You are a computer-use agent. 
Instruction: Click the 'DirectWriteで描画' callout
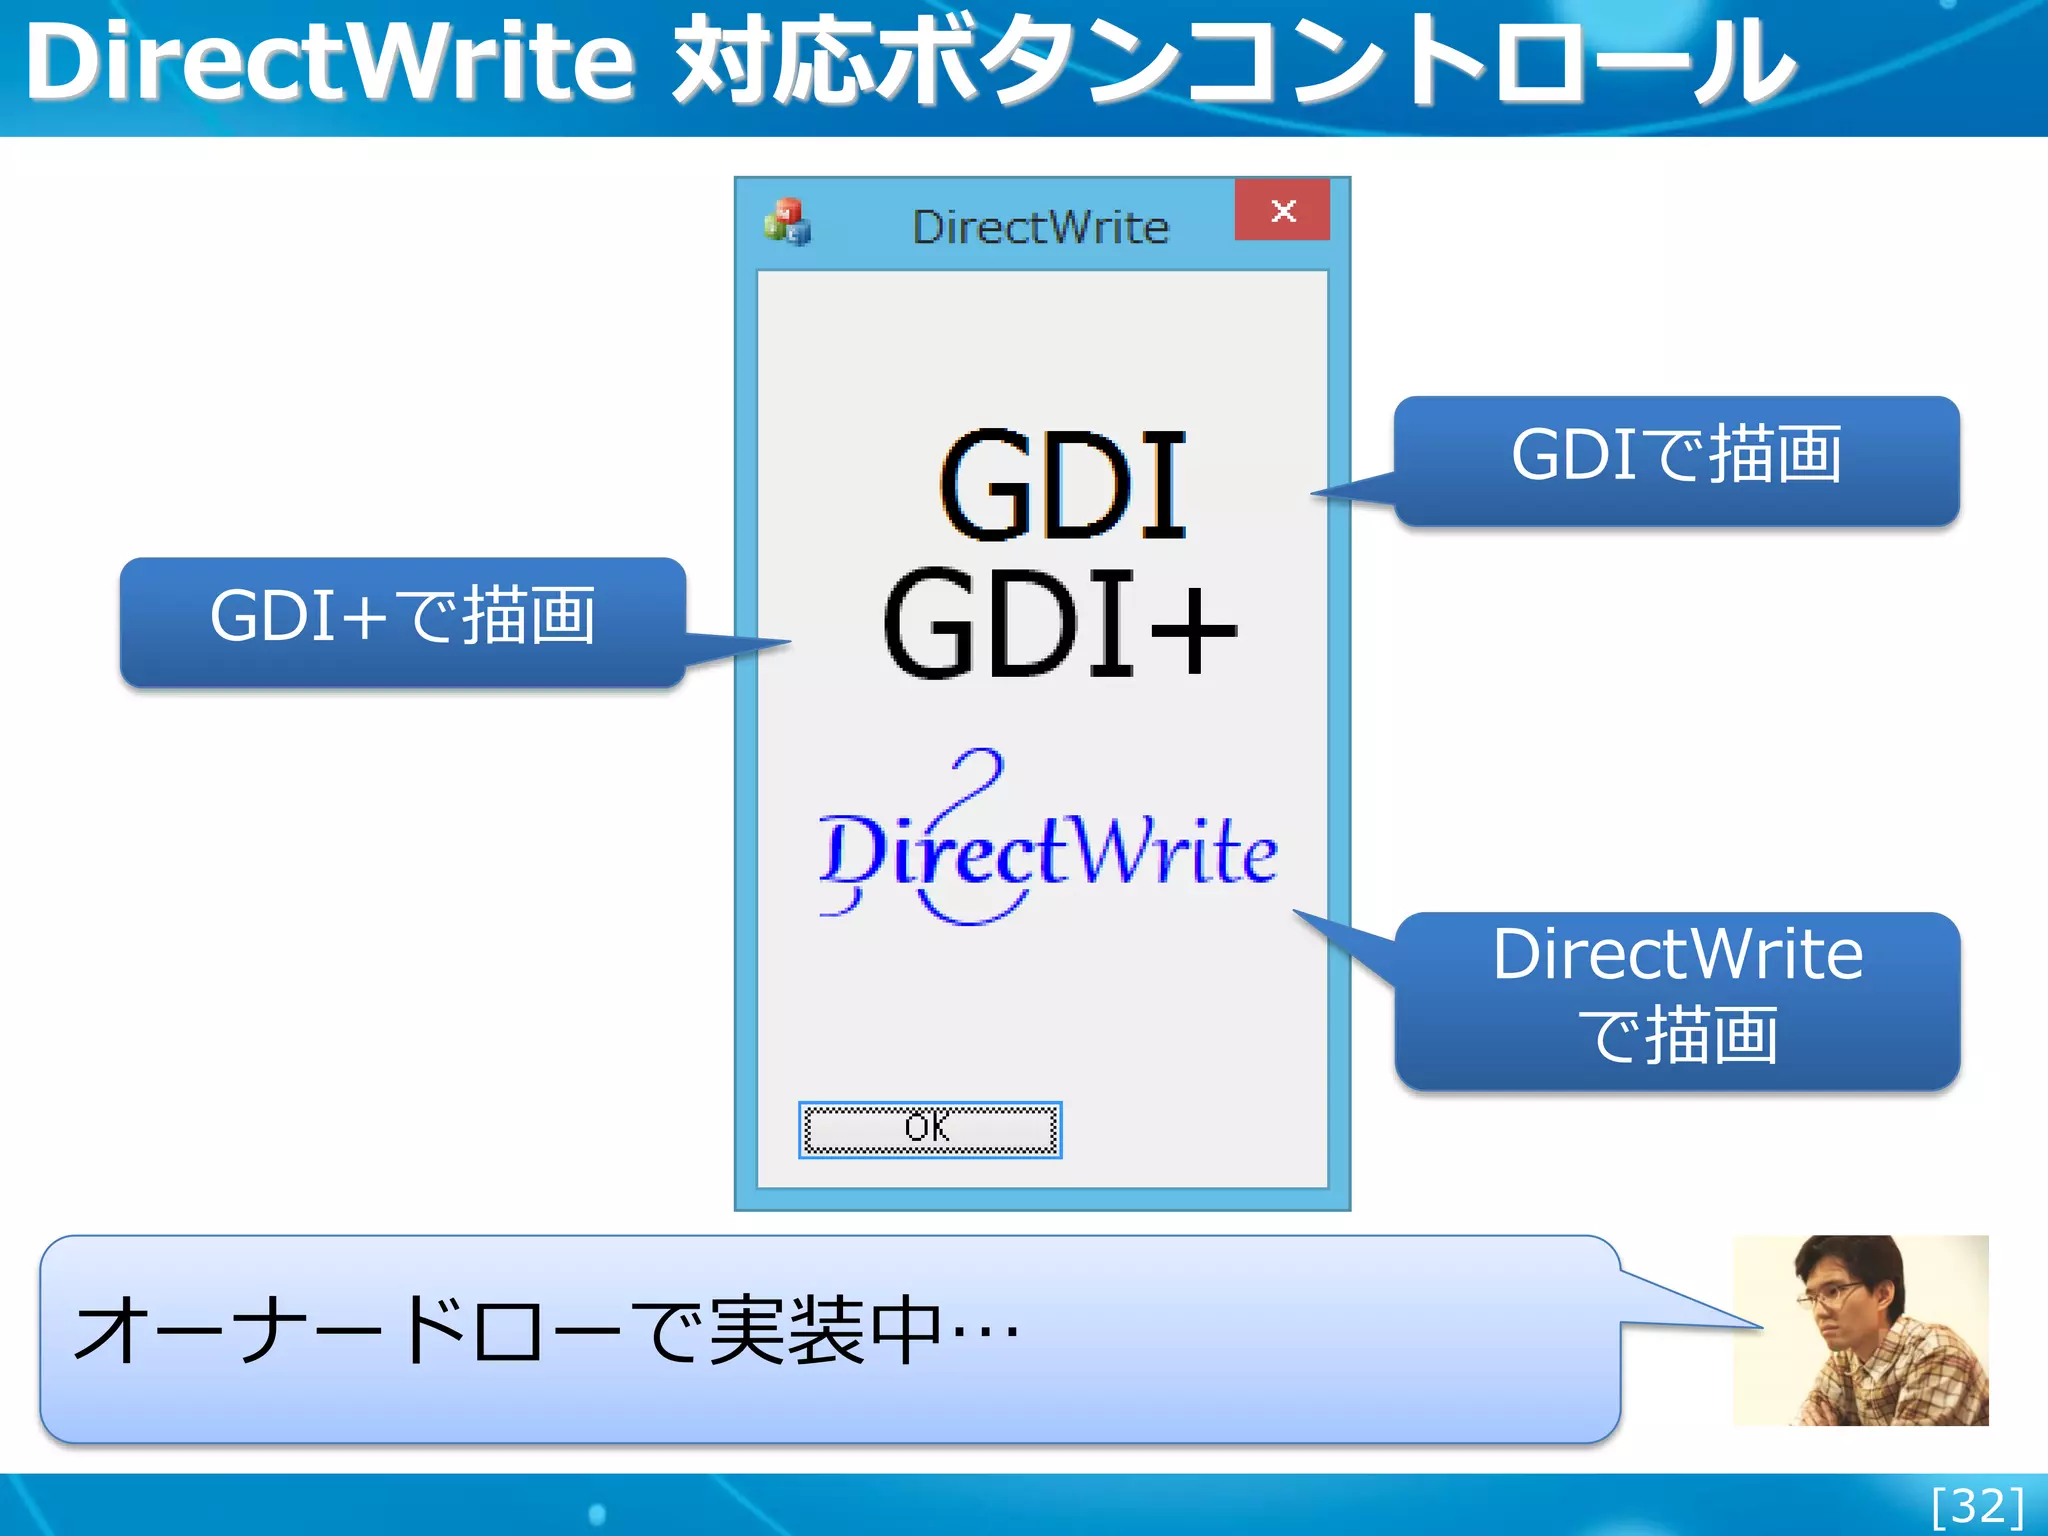click(x=1677, y=1000)
